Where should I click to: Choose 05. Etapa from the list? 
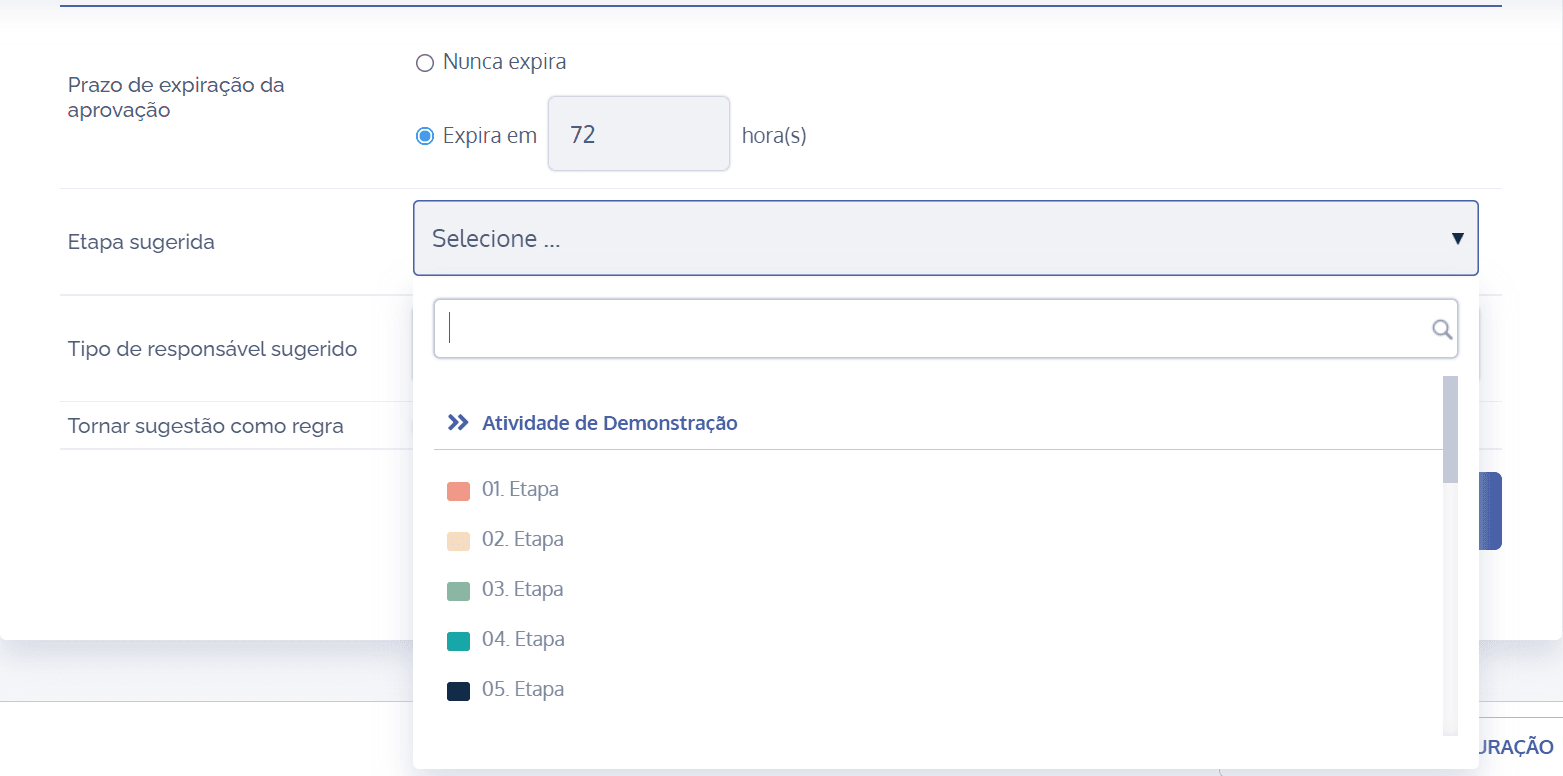[523, 689]
